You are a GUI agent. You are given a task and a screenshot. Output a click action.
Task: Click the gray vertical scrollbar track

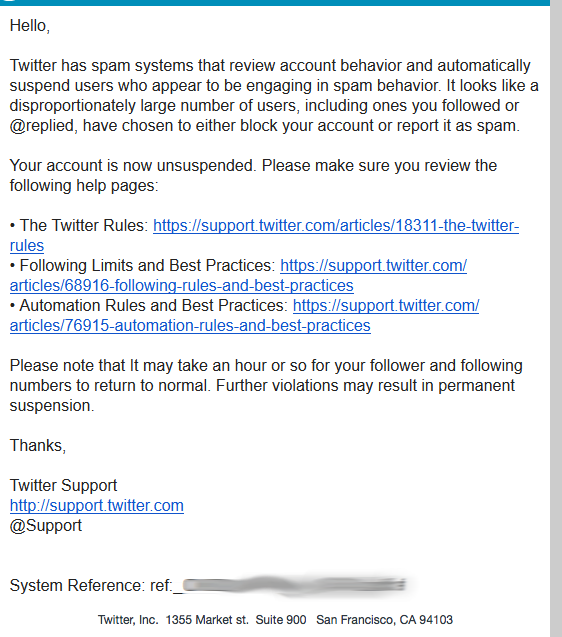pyautogui.click(x=556, y=318)
